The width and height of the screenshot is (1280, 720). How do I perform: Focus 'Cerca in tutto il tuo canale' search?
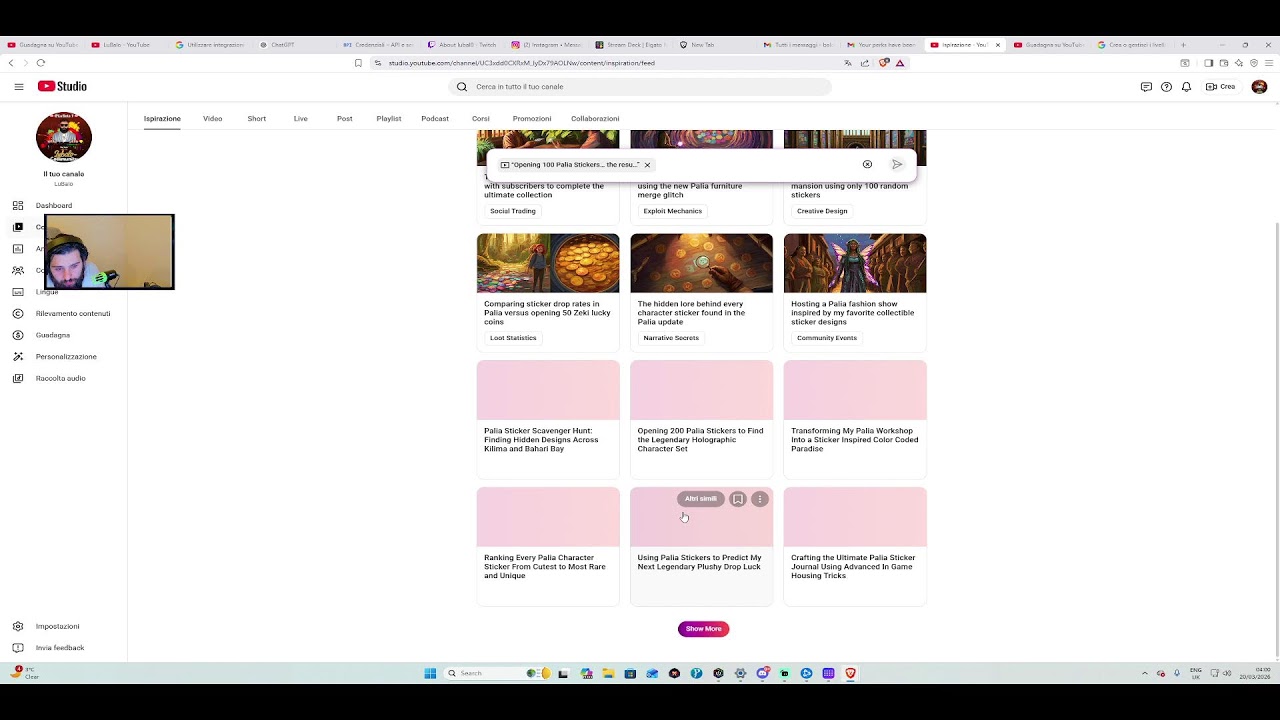point(640,87)
